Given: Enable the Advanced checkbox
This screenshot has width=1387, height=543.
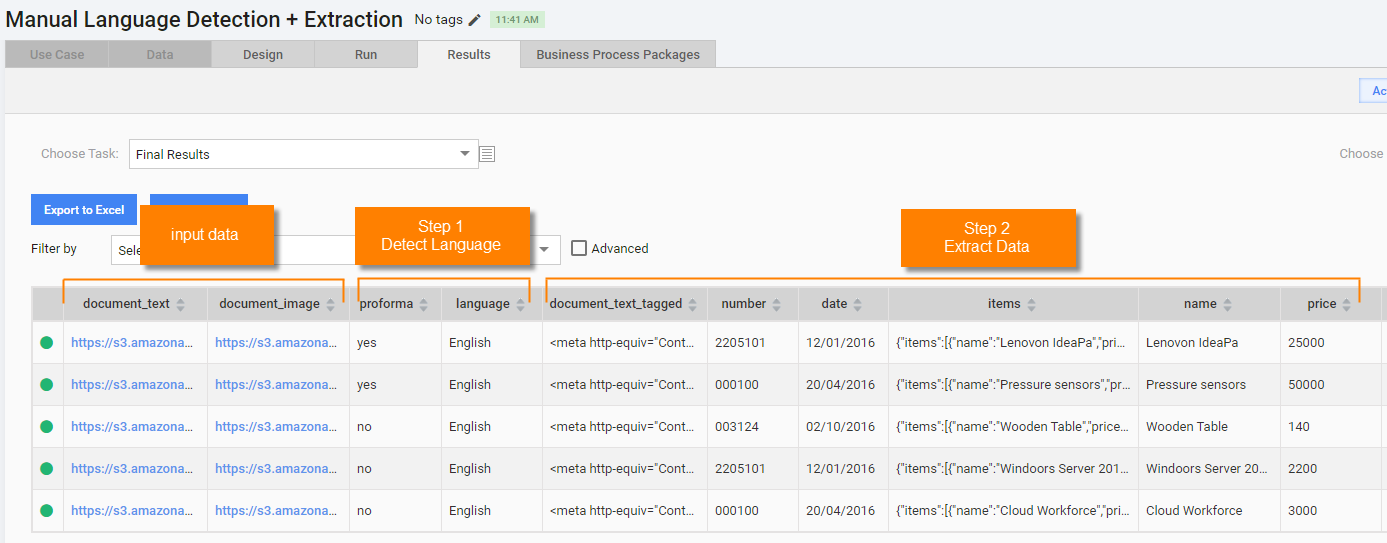Looking at the screenshot, I should tap(579, 248).
